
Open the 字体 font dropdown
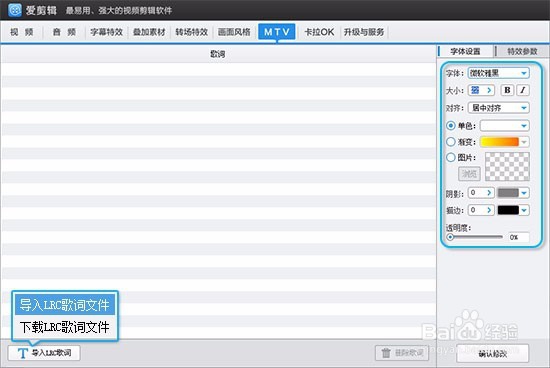pyautogui.click(x=498, y=73)
